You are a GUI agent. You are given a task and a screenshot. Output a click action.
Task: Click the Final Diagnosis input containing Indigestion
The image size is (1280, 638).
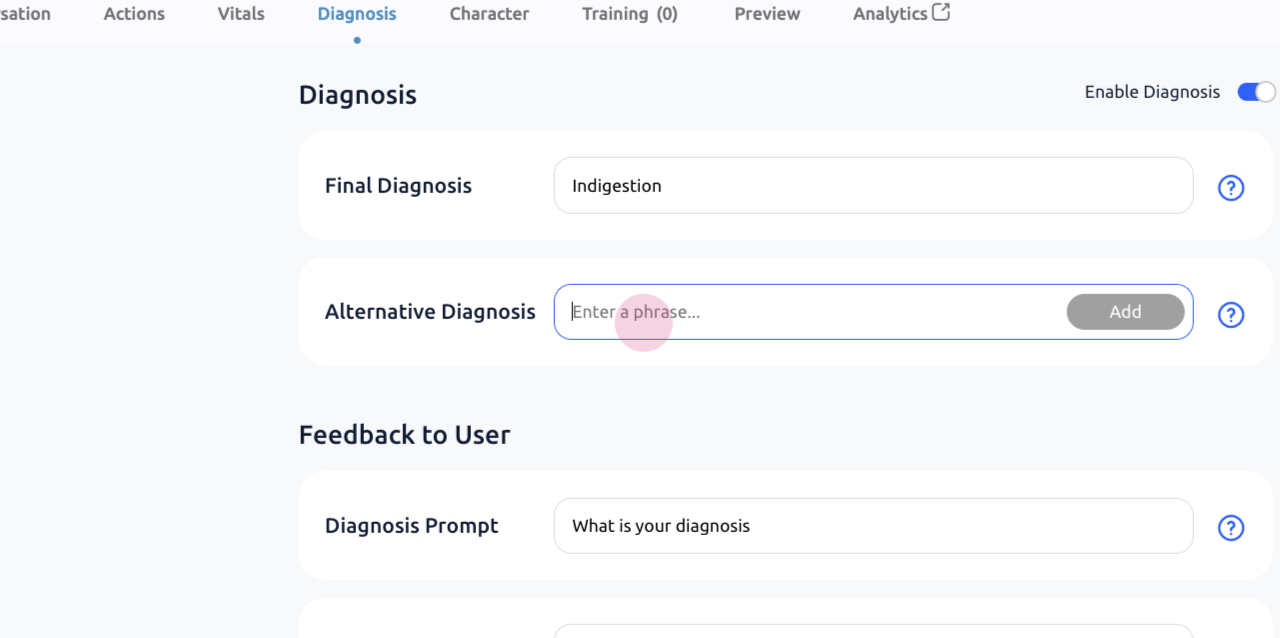point(872,186)
